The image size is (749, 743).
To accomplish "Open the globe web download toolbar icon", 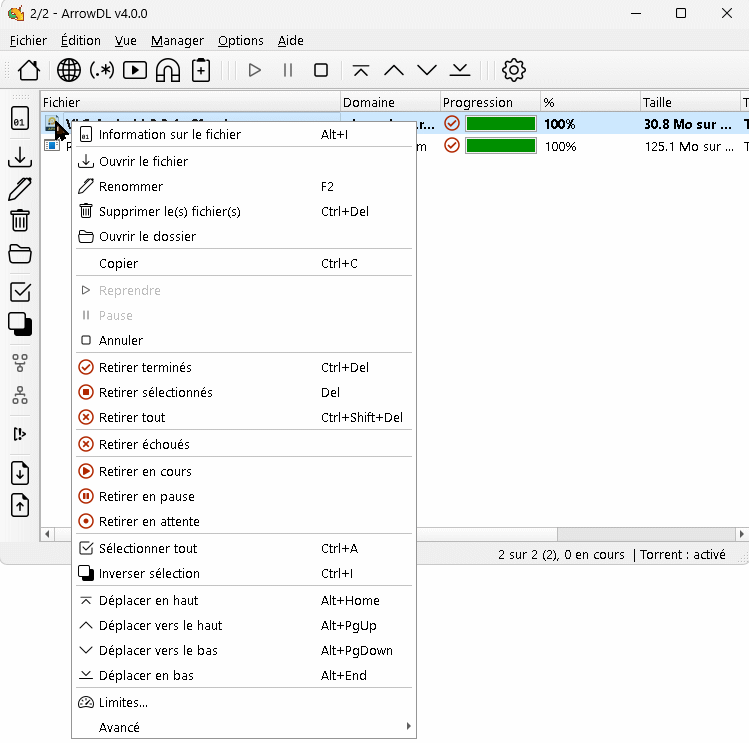I will click(69, 70).
